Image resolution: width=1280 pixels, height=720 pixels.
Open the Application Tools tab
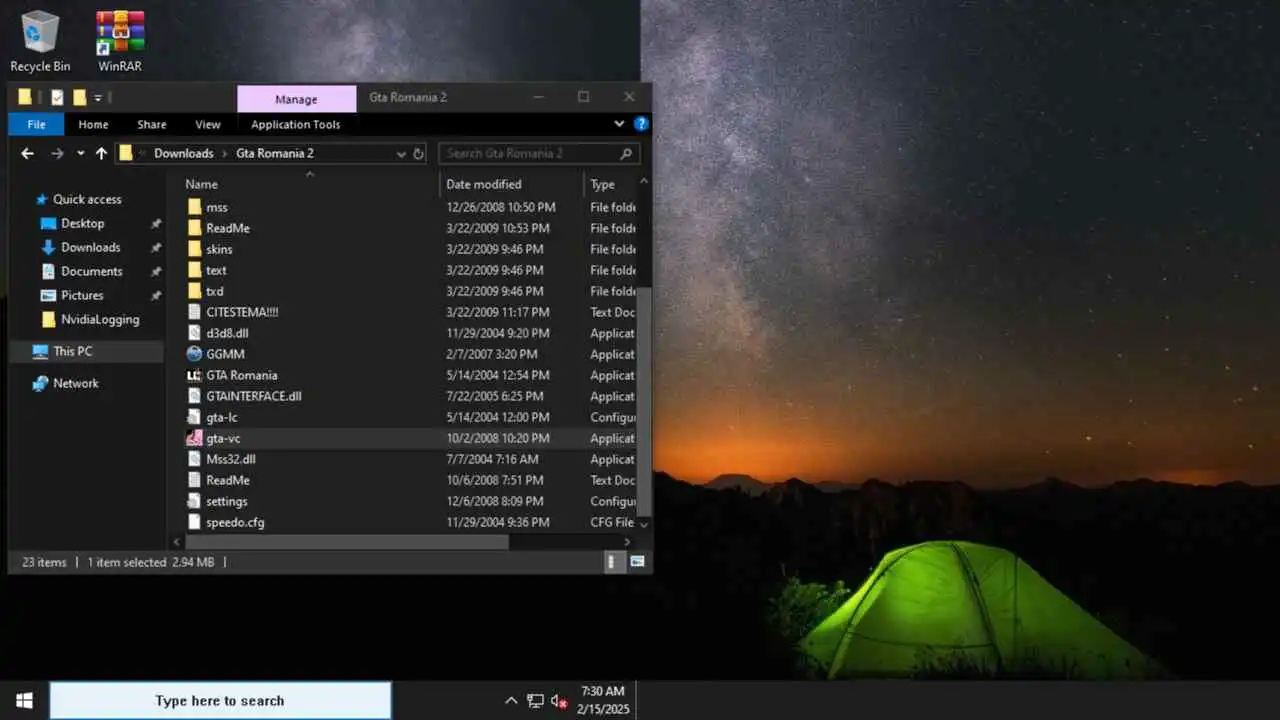[296, 124]
